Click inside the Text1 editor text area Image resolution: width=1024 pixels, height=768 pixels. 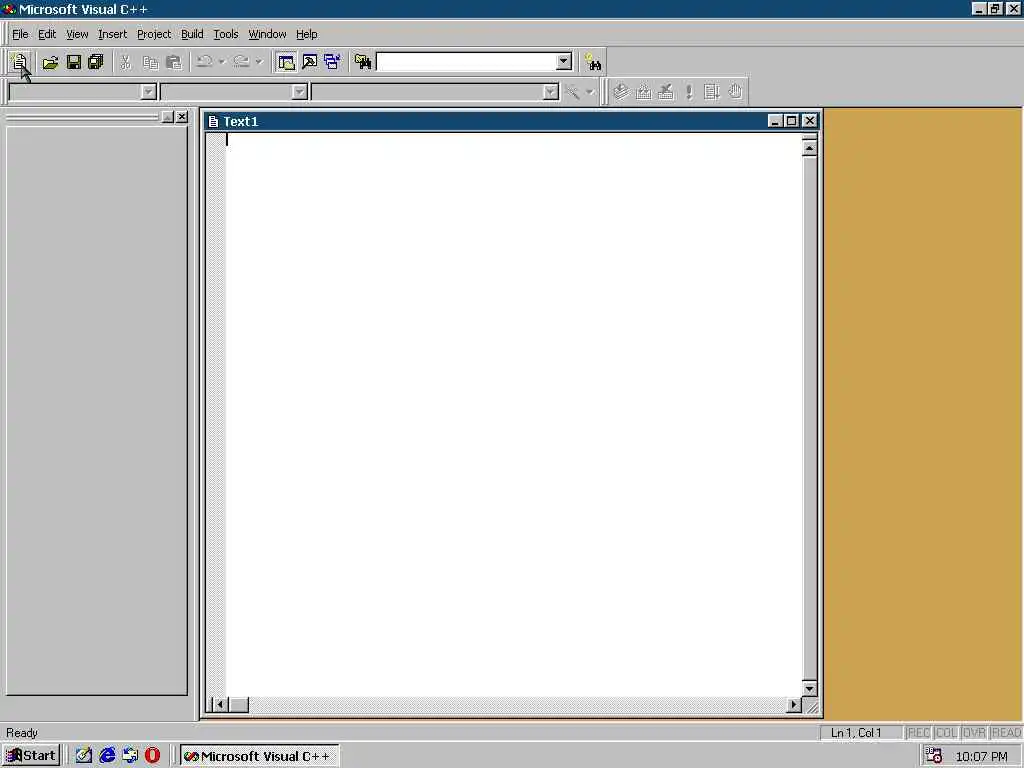point(513,415)
